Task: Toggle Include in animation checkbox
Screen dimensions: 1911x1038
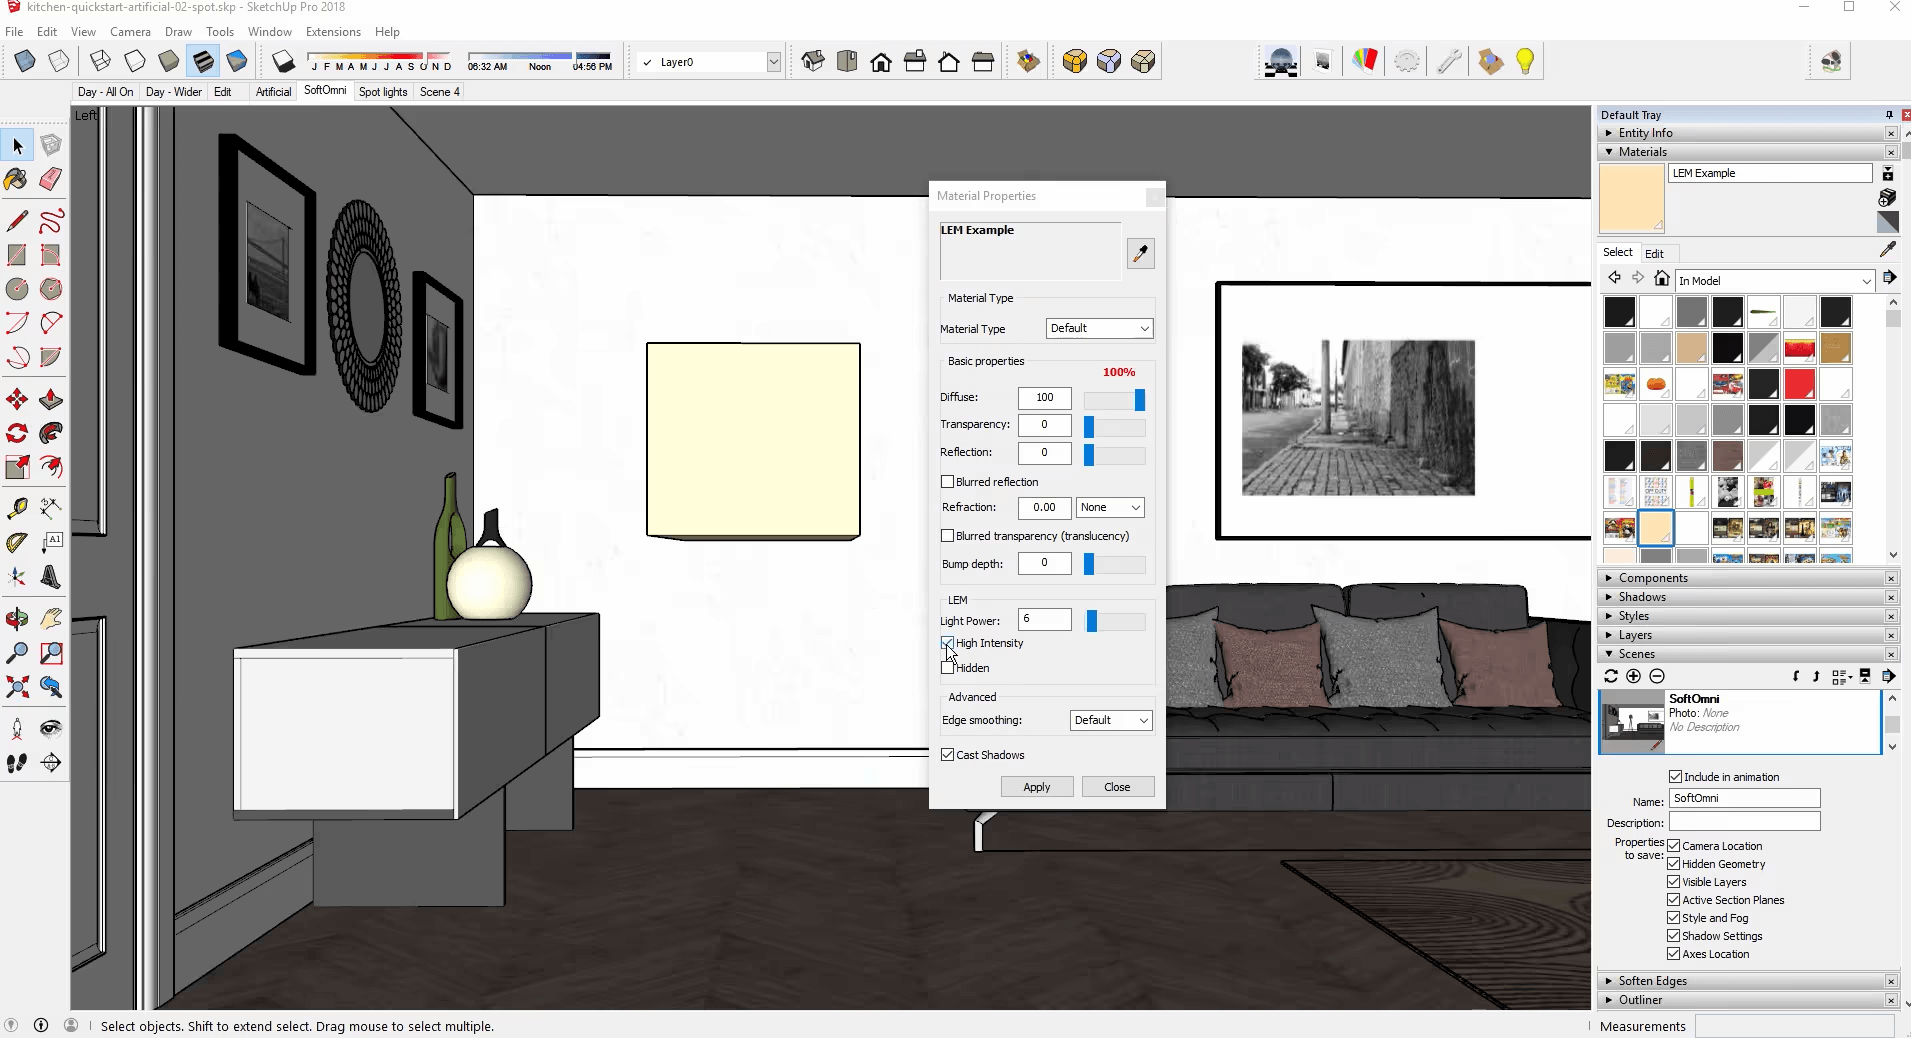Action: pos(1675,777)
